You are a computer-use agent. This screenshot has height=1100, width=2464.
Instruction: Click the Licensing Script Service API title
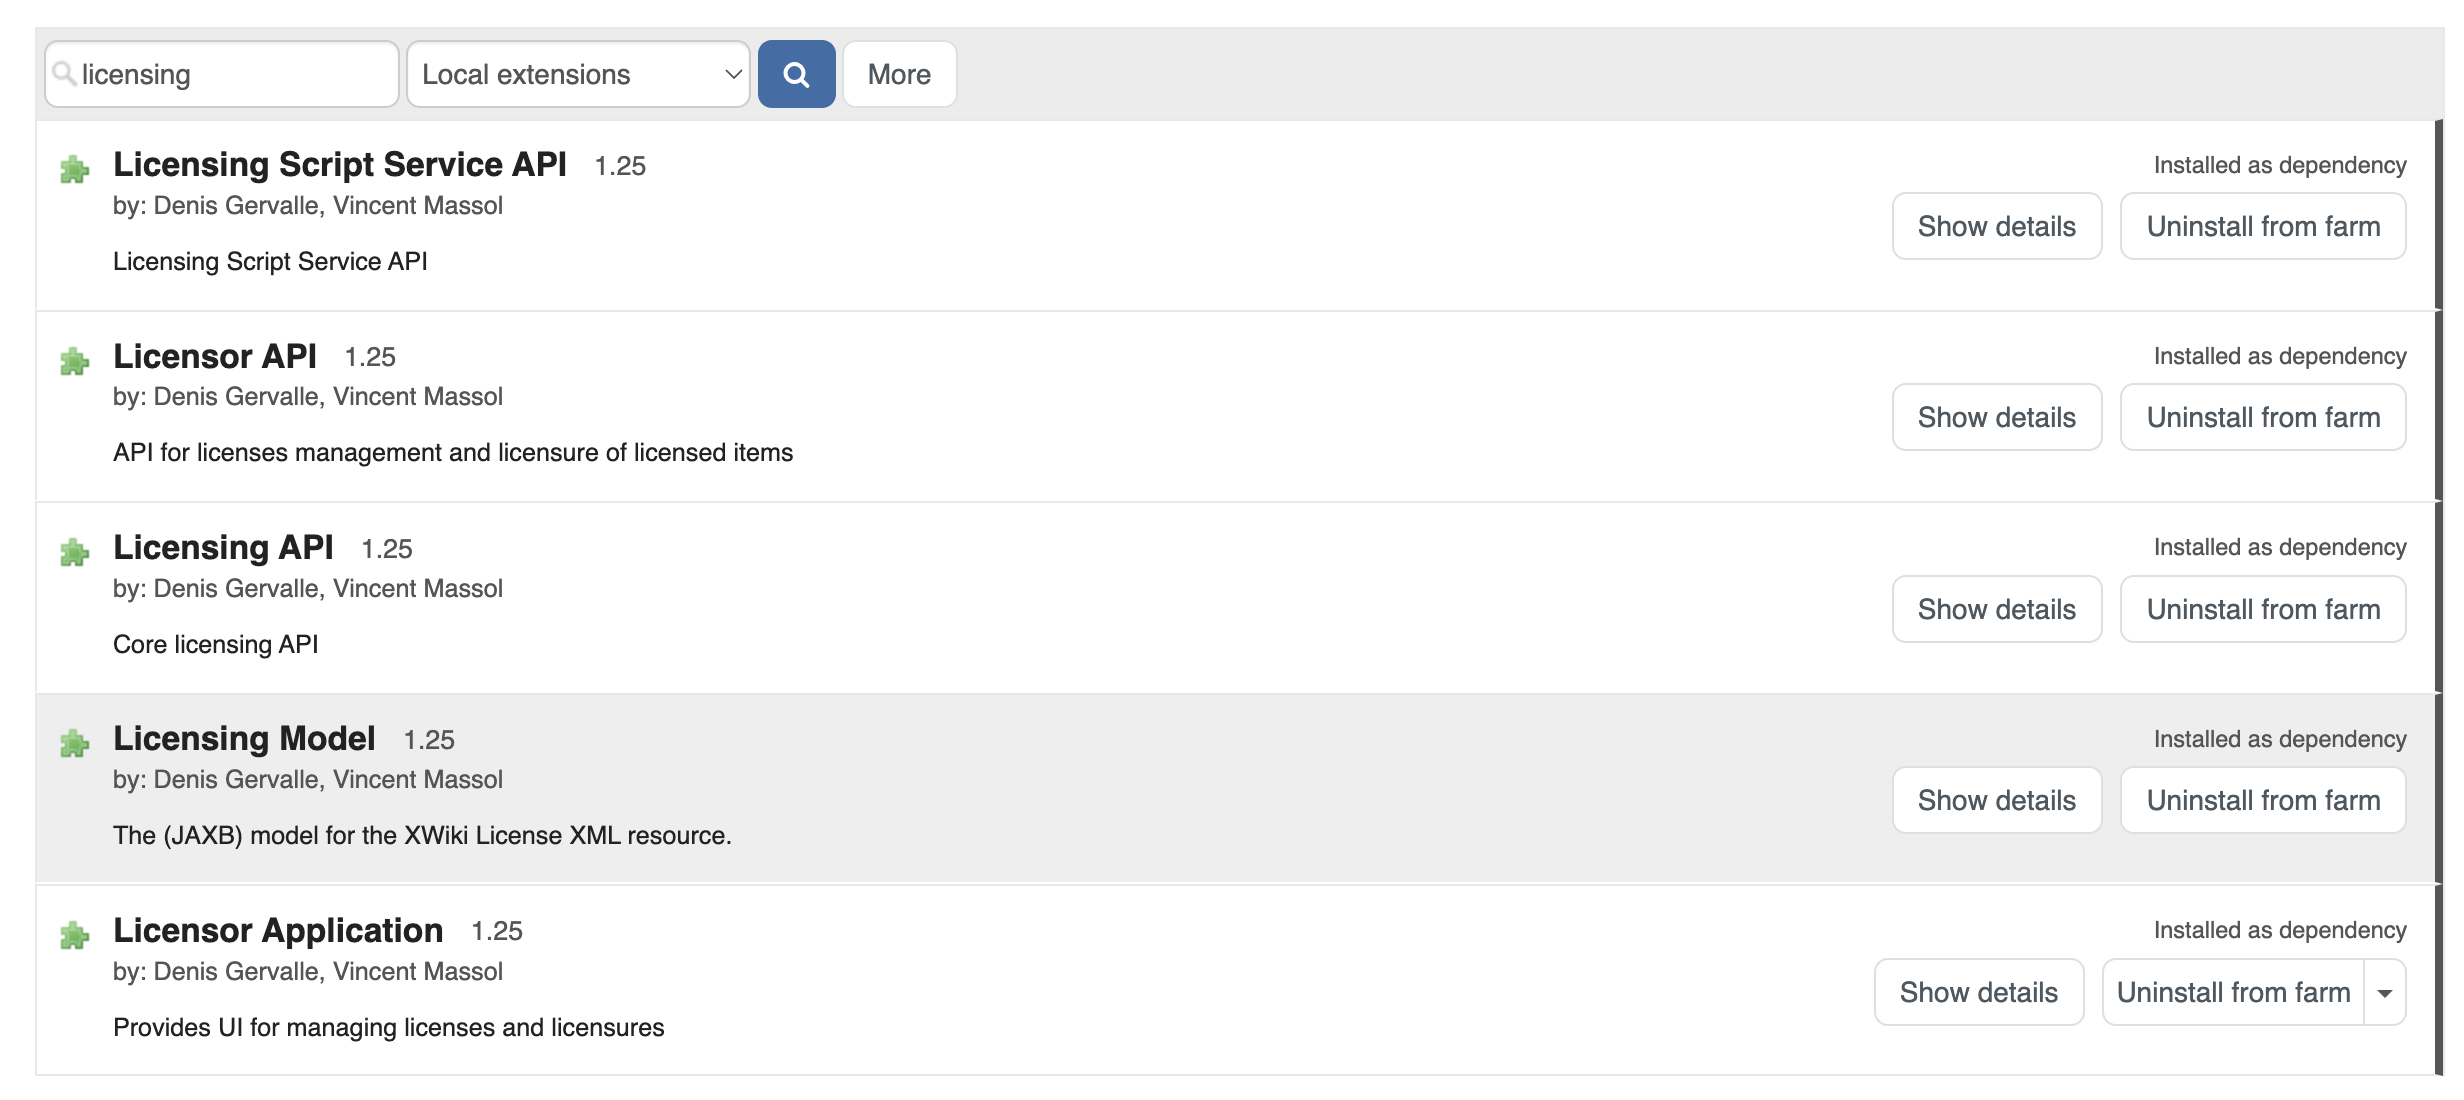point(340,164)
